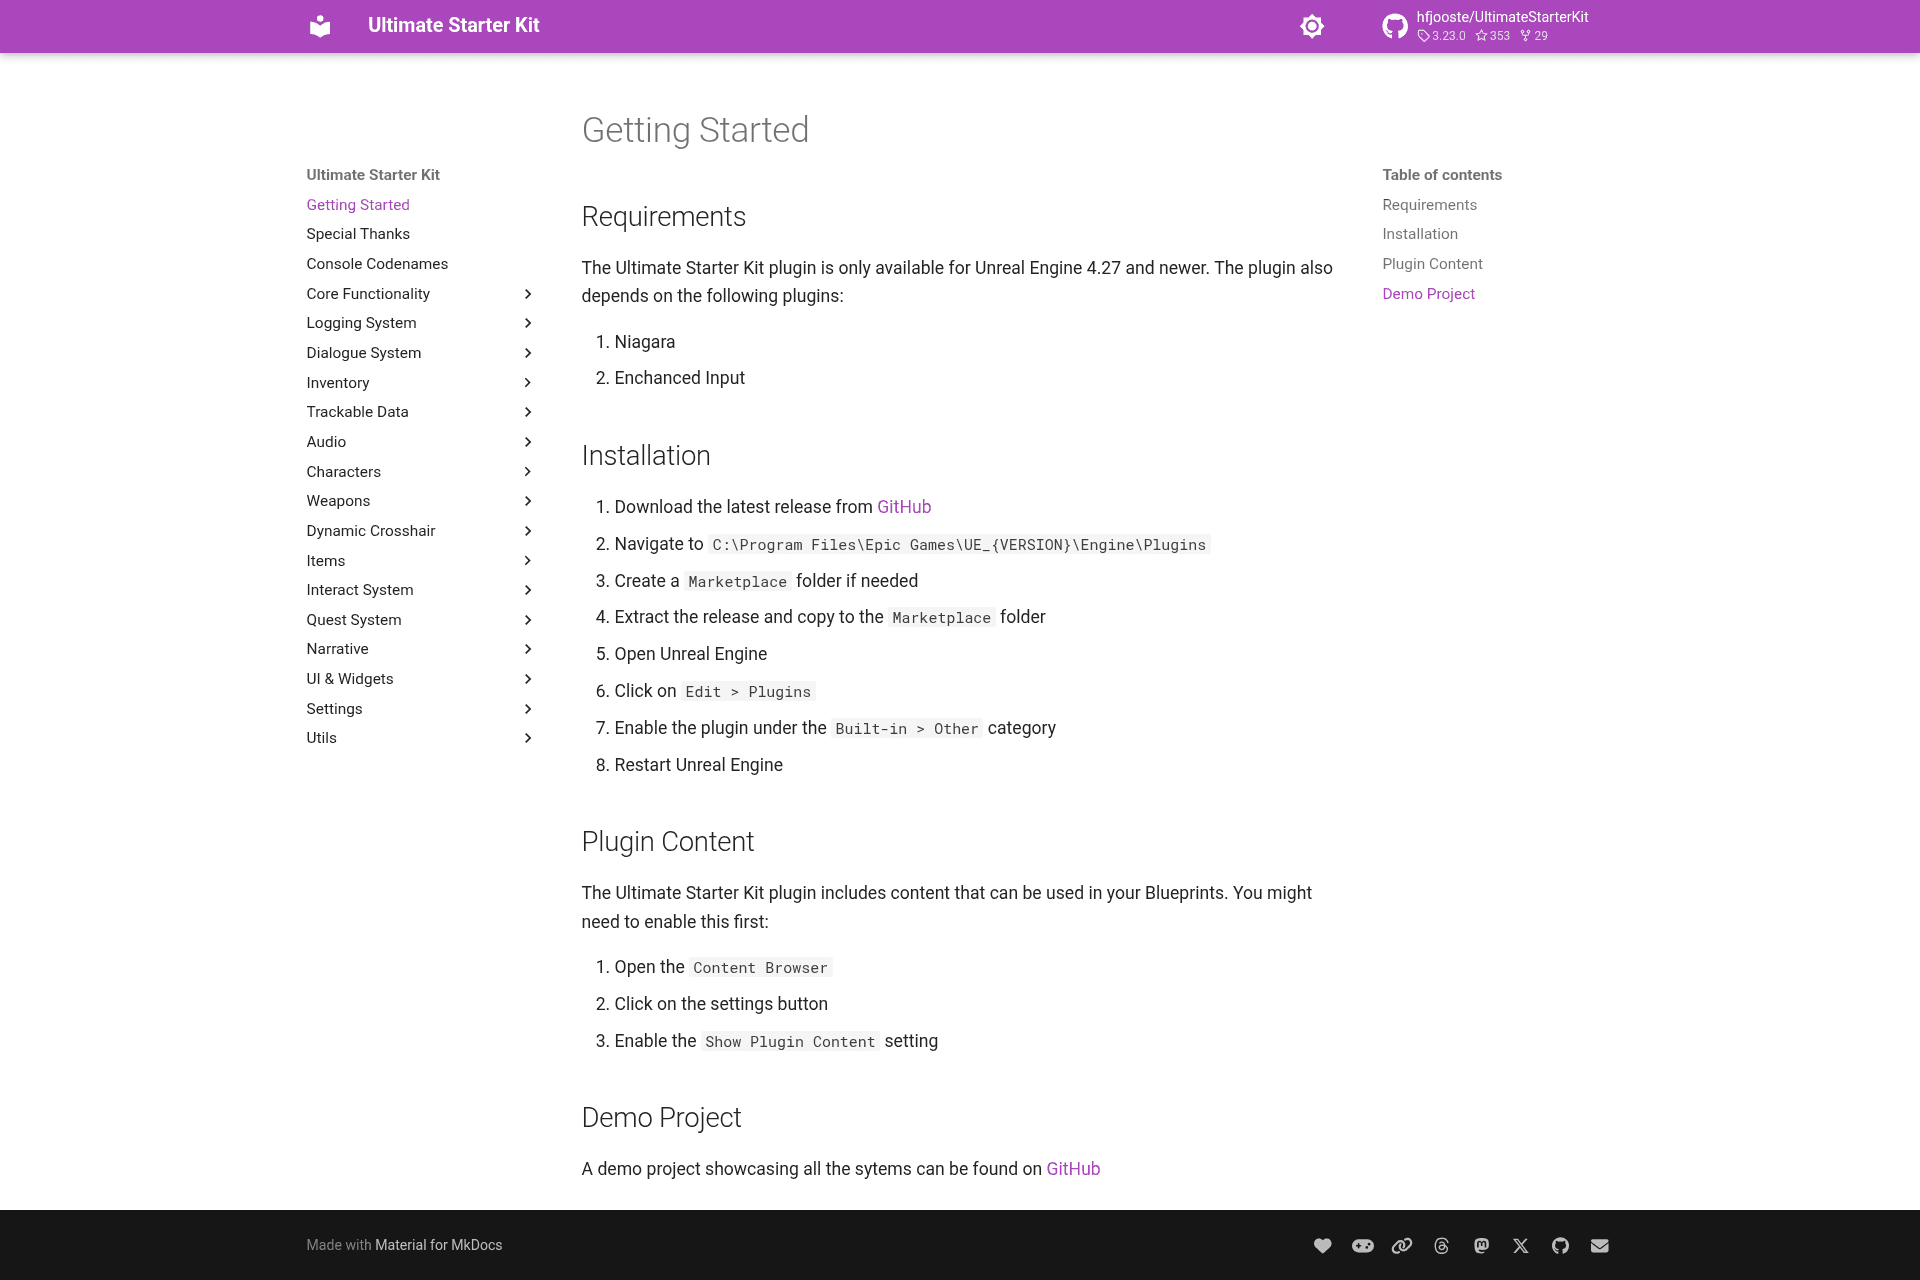Click the Installation section heading
This screenshot has width=1920, height=1280.
(x=646, y=456)
